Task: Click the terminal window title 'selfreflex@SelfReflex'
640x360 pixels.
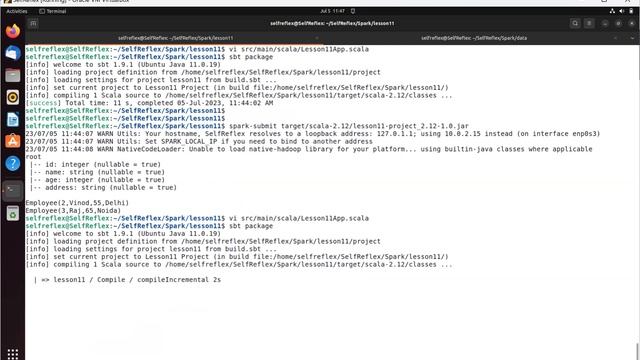Action: [x=332, y=23]
